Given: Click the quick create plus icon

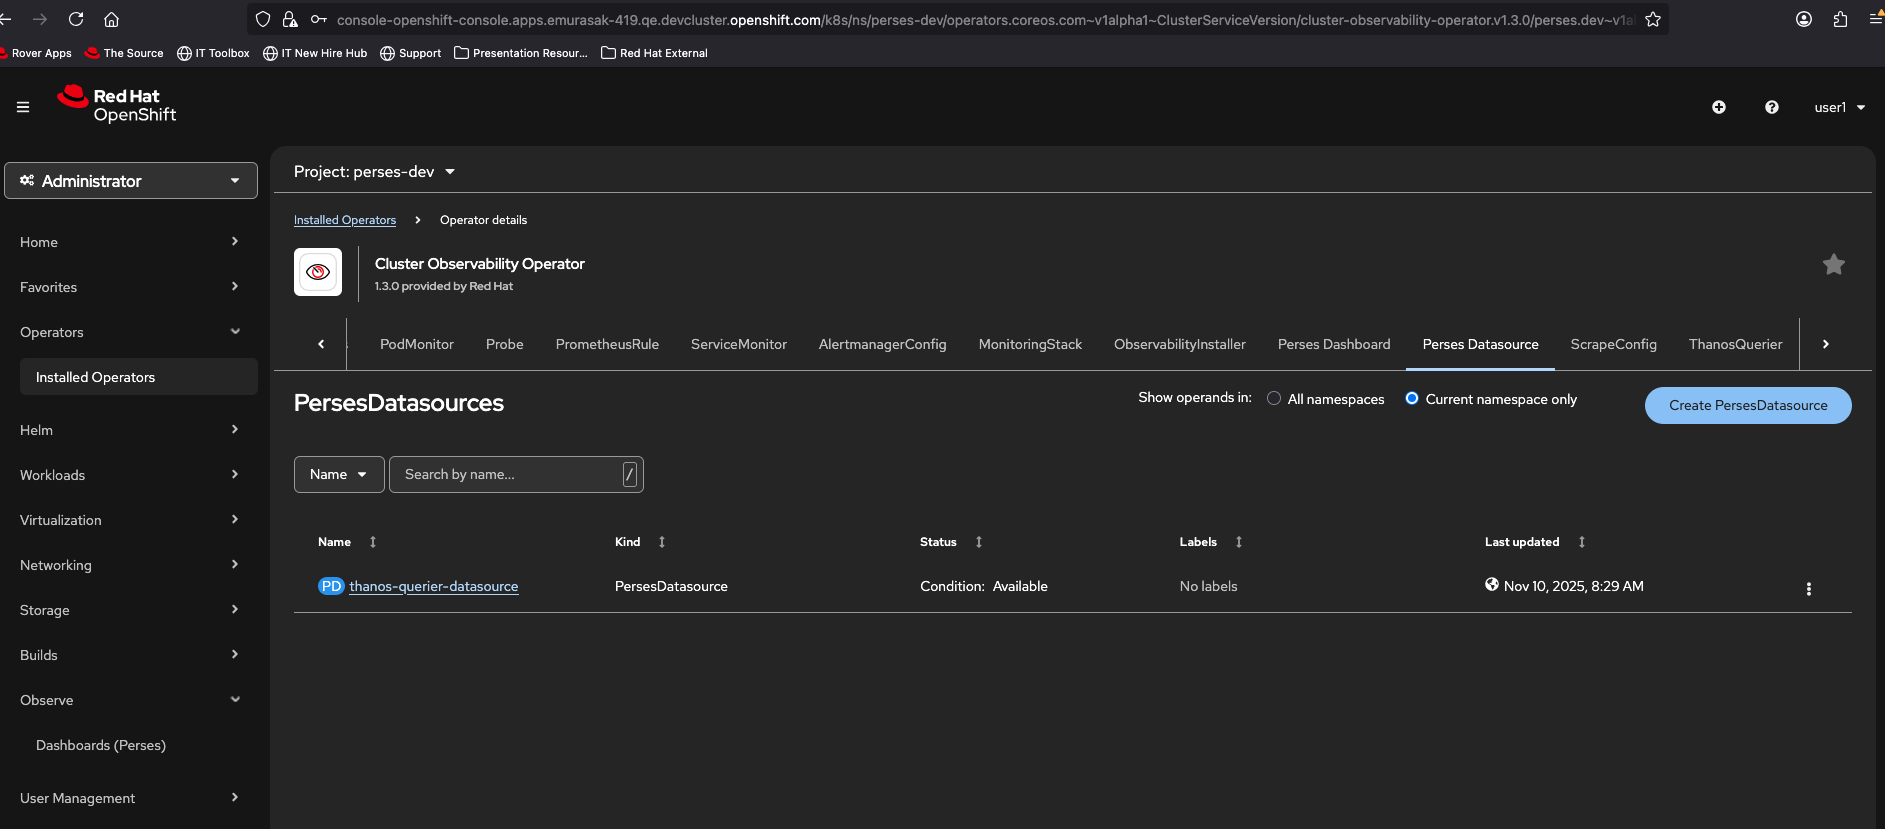Looking at the screenshot, I should click(x=1718, y=107).
